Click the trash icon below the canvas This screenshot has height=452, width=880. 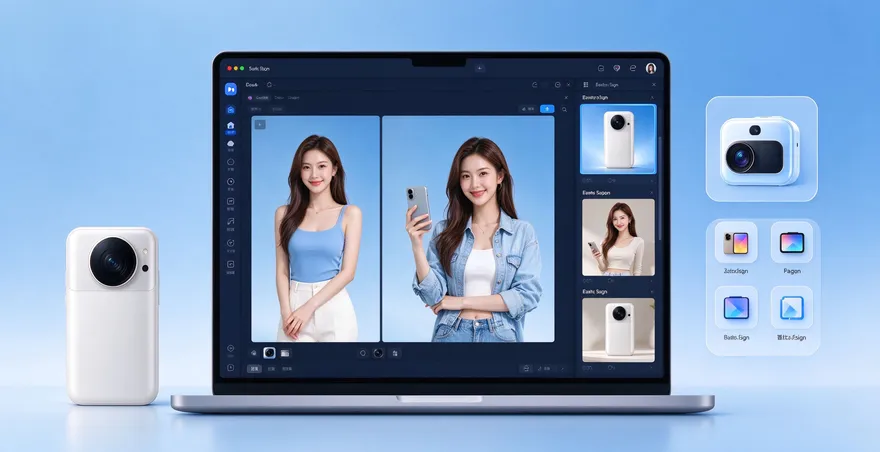pyautogui.click(x=395, y=353)
